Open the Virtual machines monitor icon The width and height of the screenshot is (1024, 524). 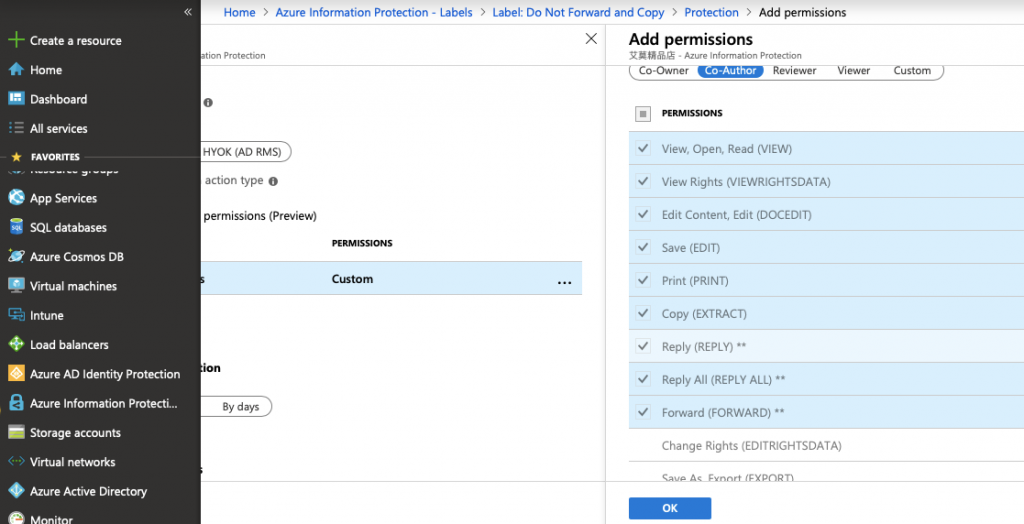[16, 286]
